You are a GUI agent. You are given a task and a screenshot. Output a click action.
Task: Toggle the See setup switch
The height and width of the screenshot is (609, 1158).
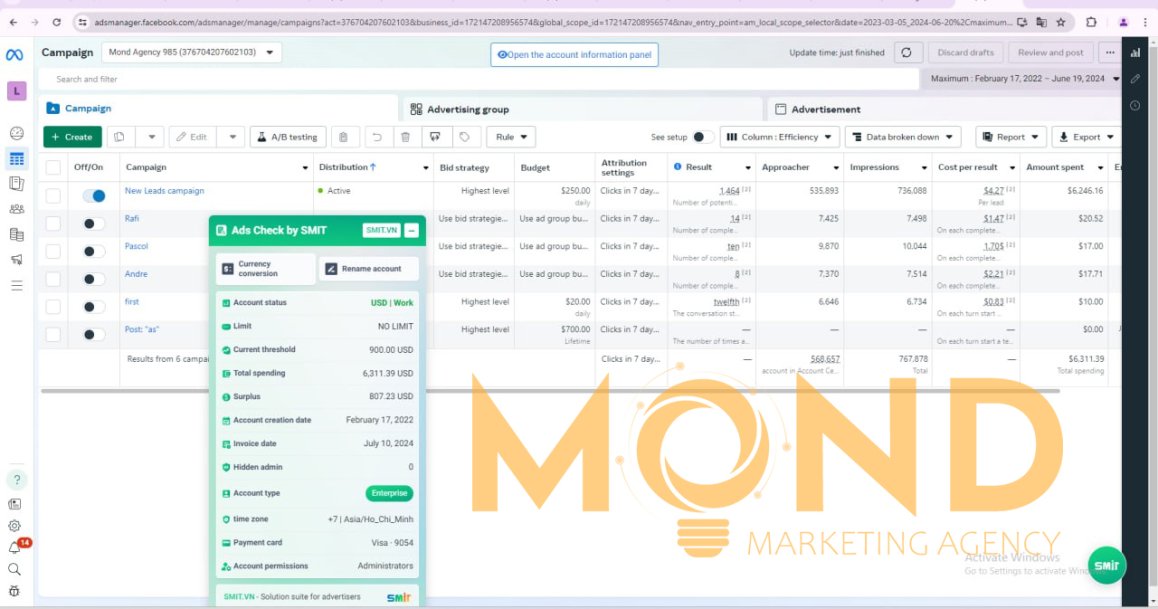point(701,137)
